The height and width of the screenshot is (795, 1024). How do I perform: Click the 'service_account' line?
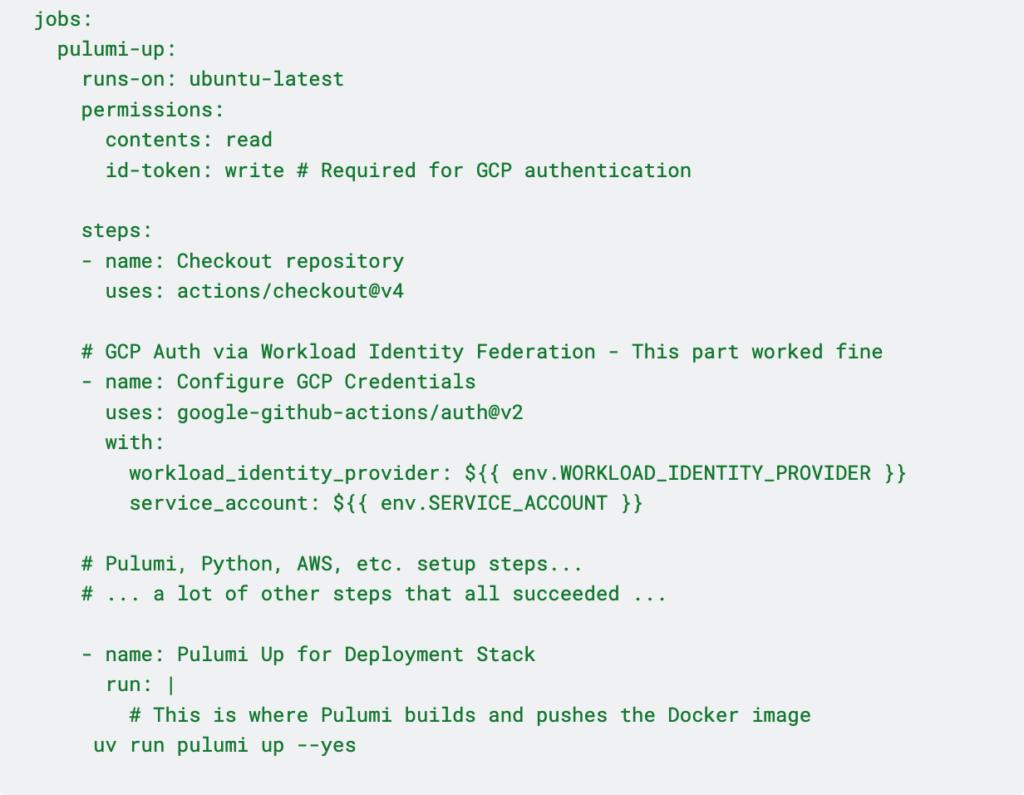coord(385,503)
